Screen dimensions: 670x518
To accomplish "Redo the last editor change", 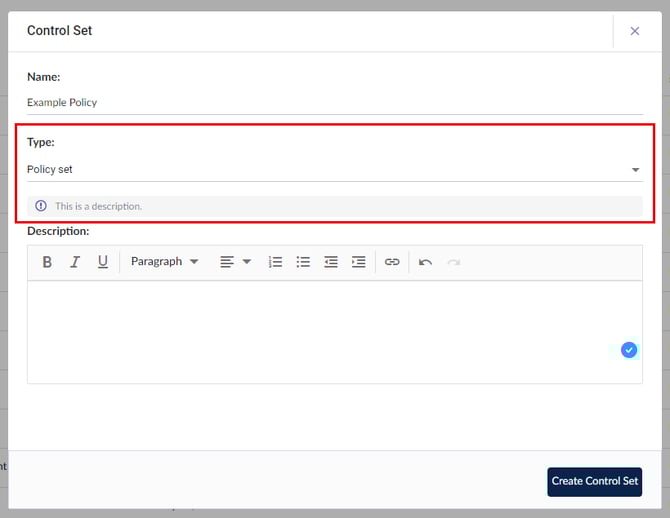I will pyautogui.click(x=453, y=262).
